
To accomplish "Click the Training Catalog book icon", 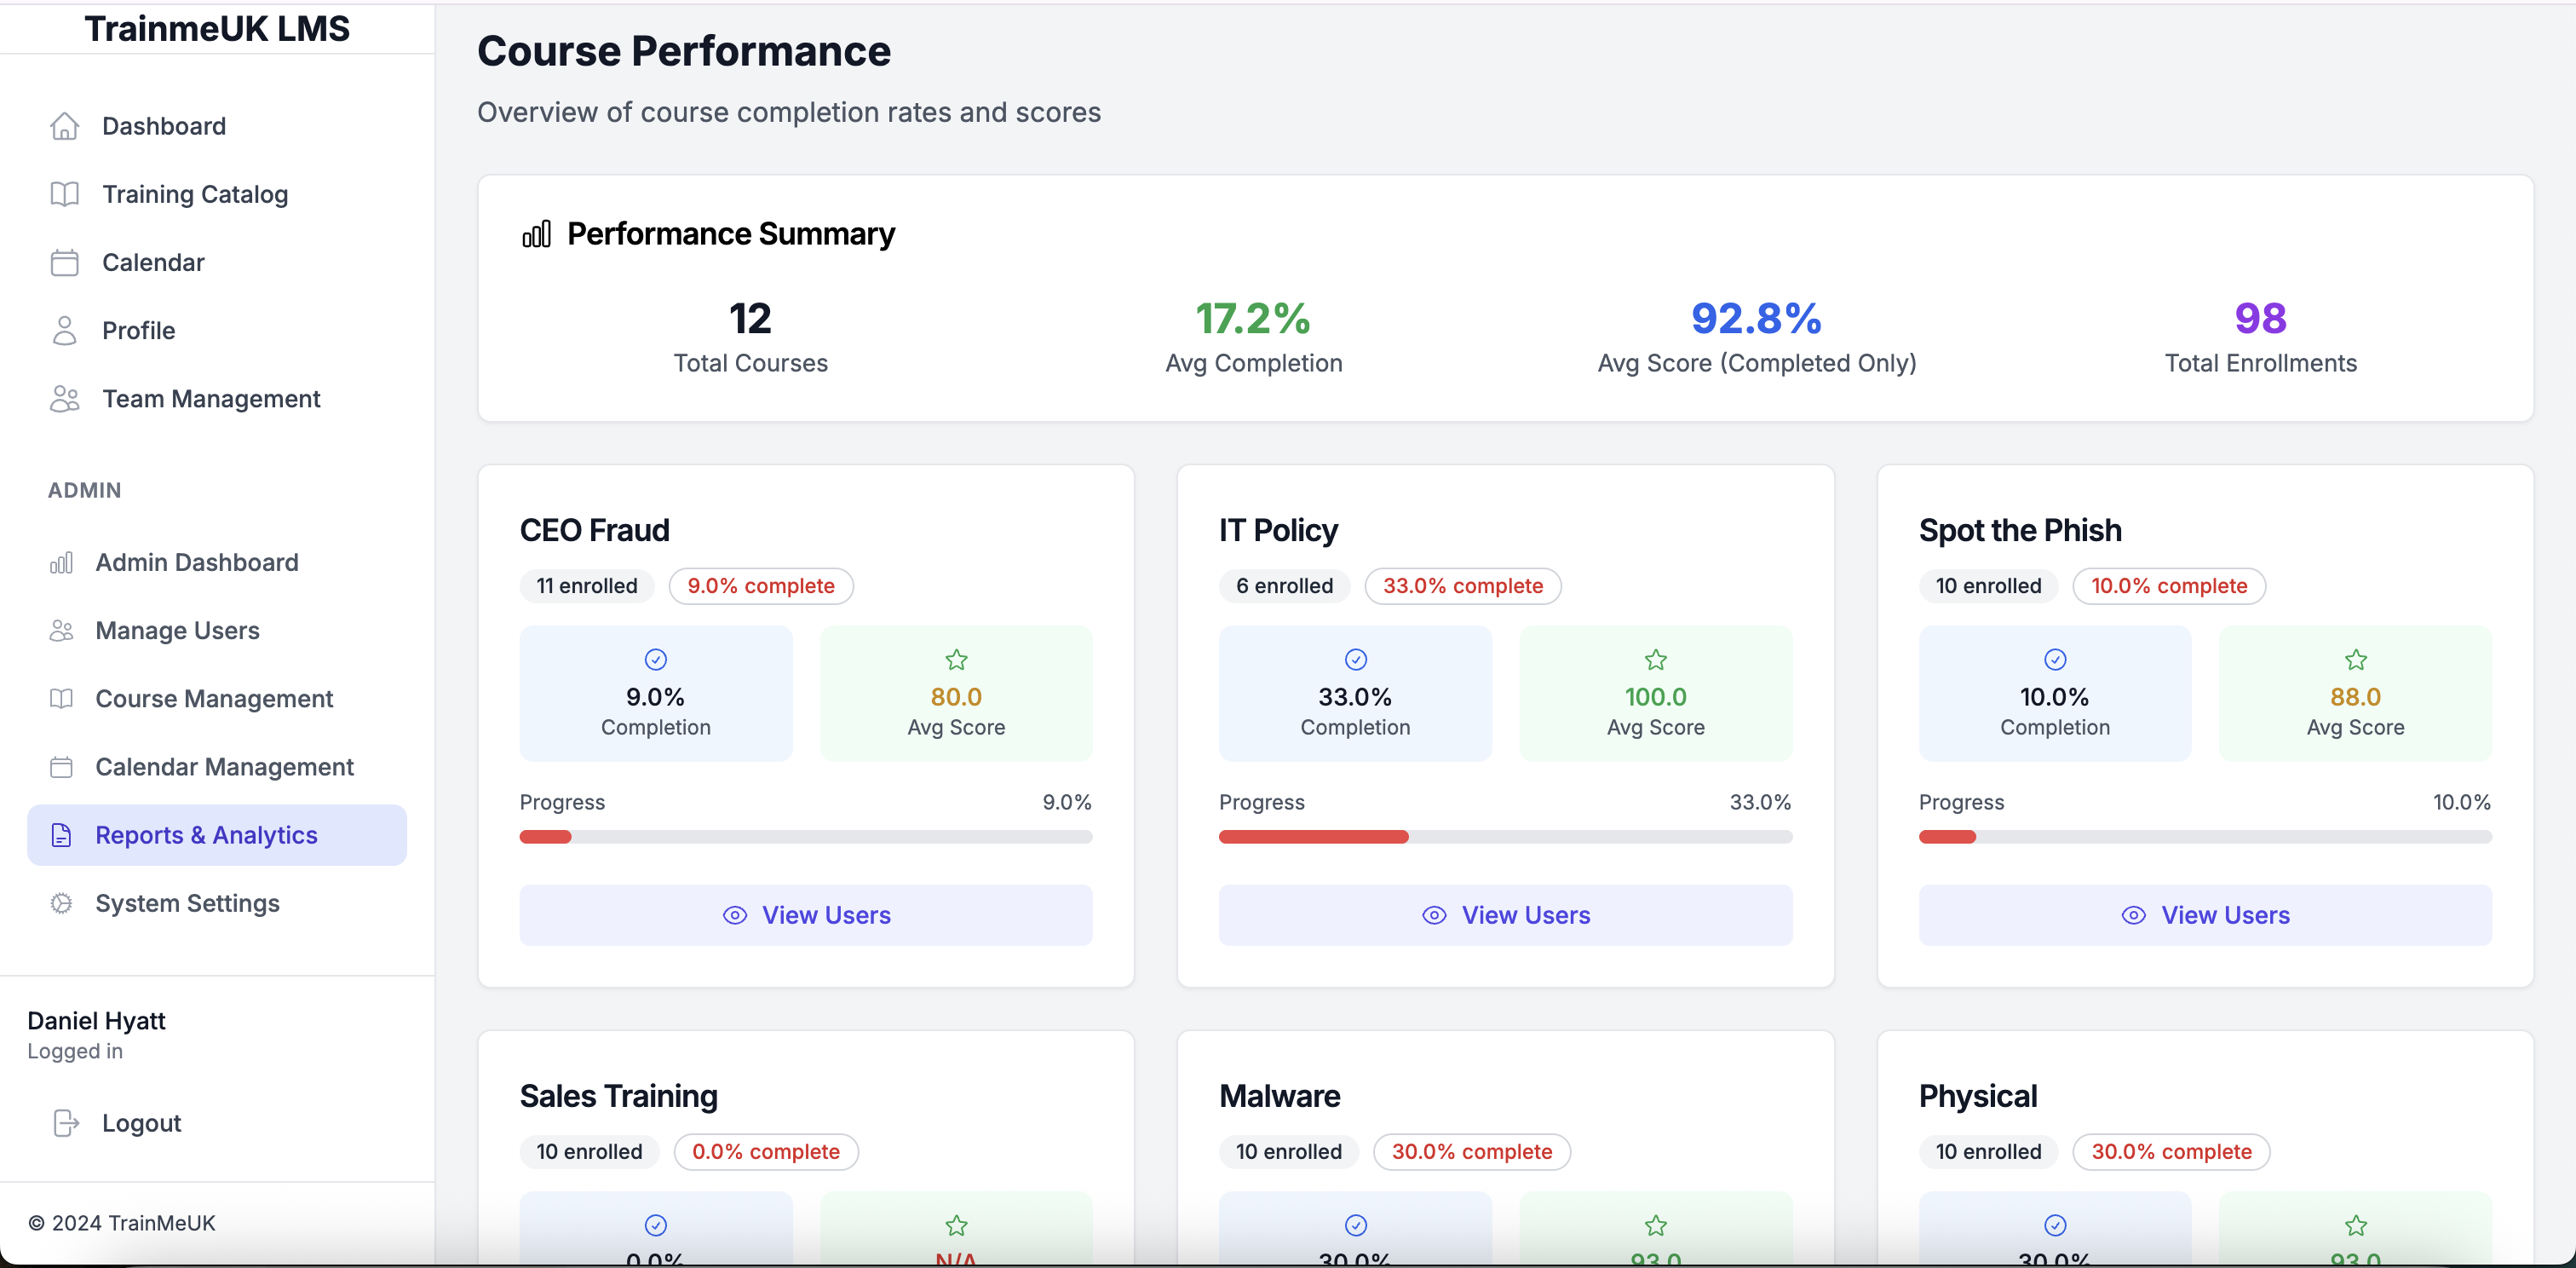I will pyautogui.click(x=64, y=194).
